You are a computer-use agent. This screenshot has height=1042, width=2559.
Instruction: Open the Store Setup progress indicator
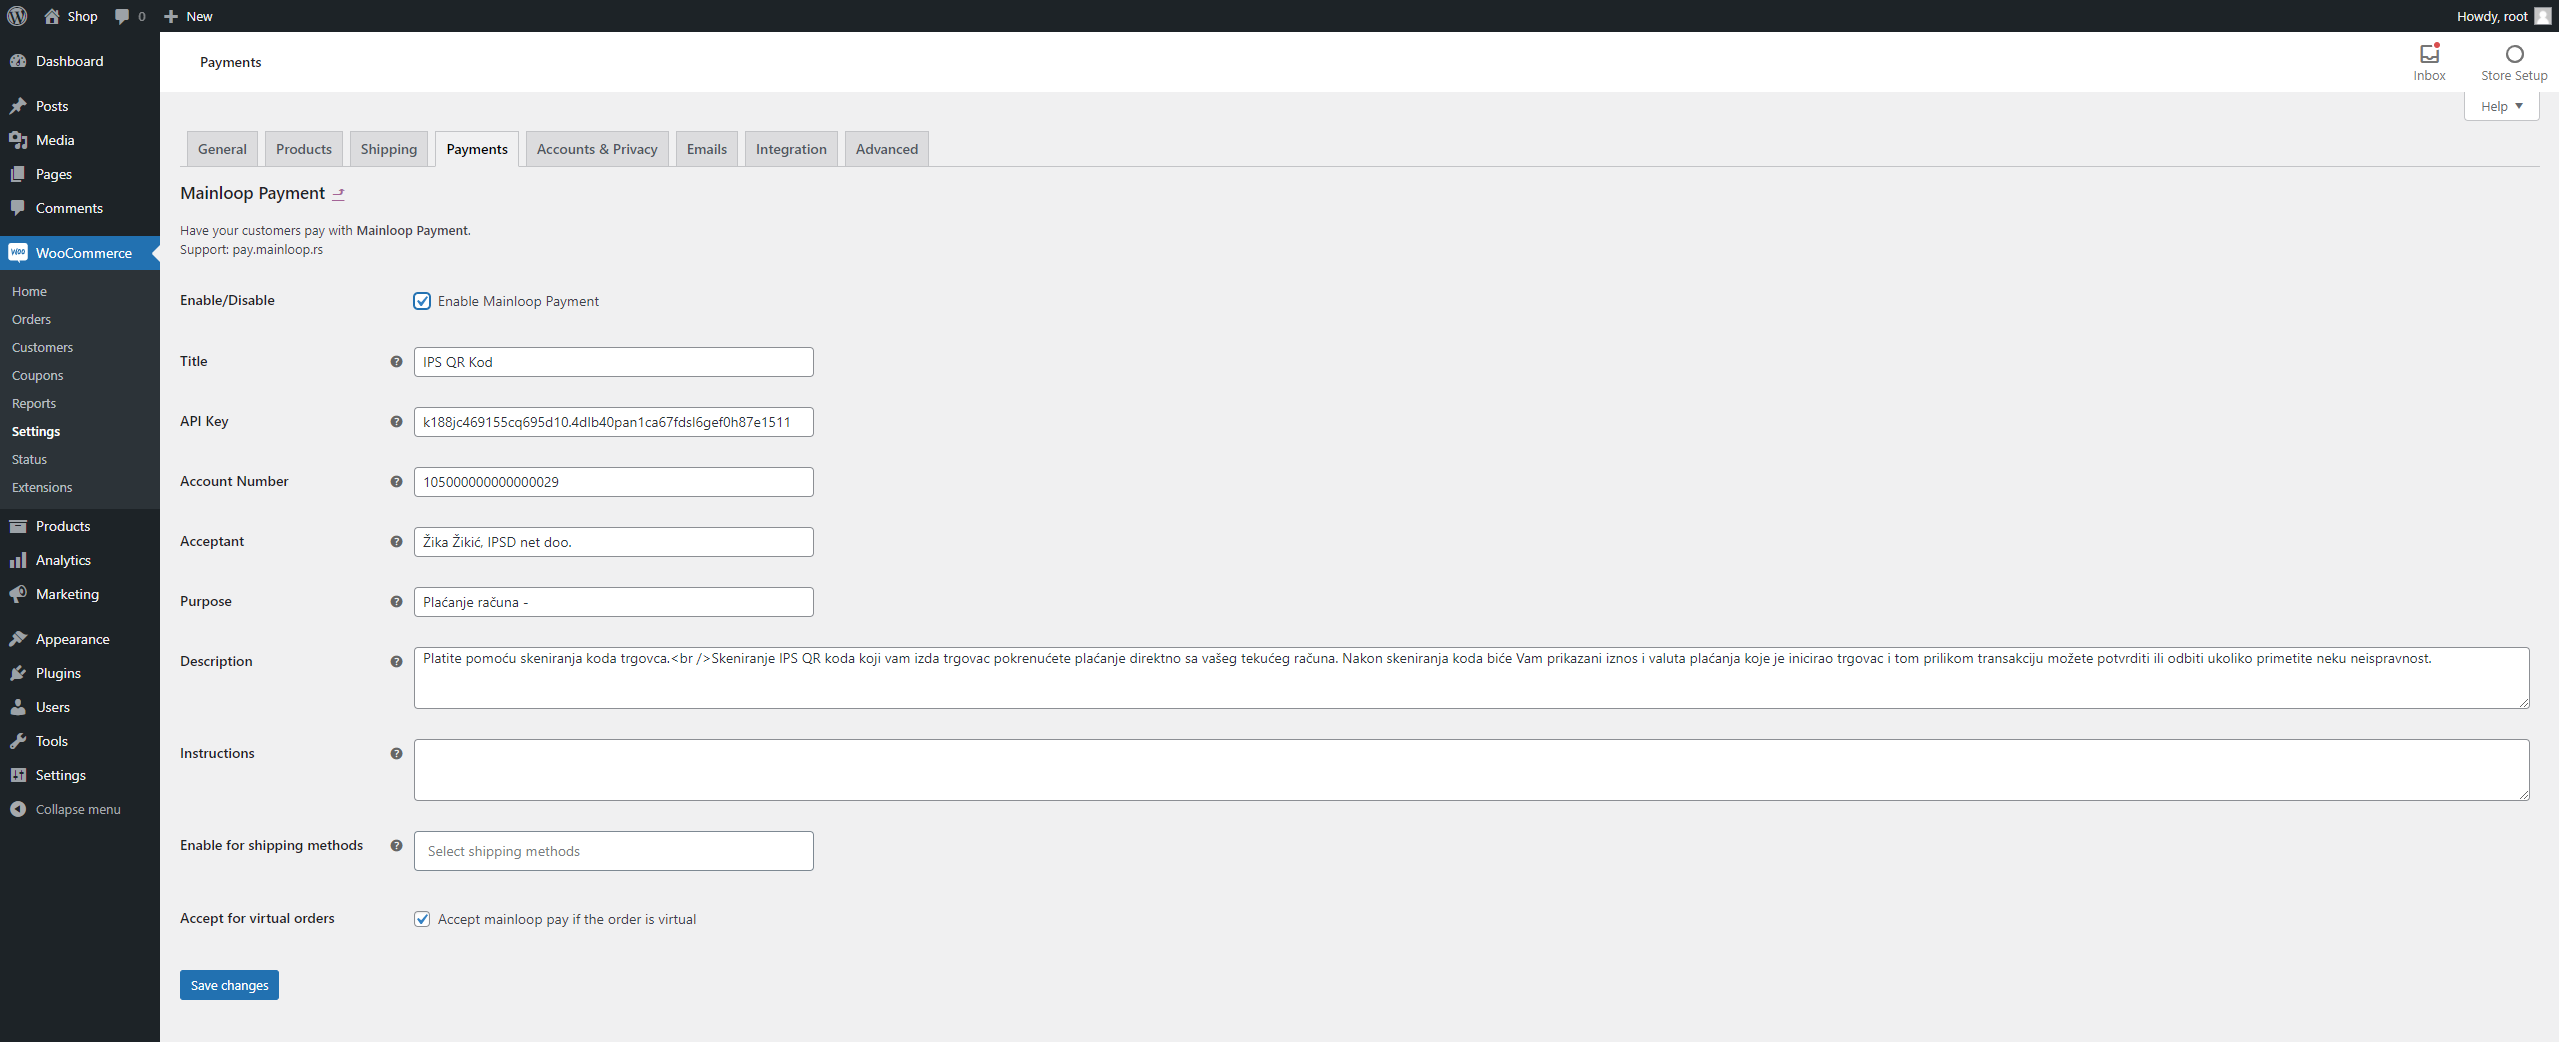click(2513, 61)
